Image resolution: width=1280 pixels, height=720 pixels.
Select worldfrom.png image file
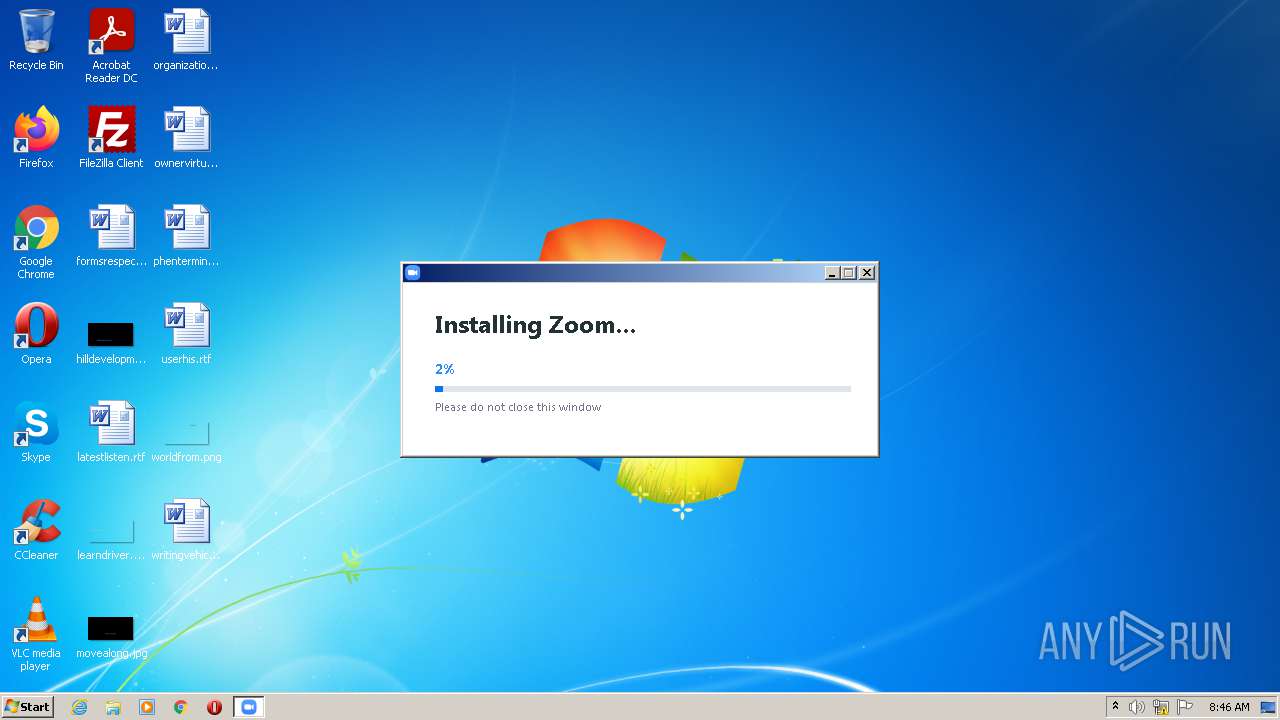point(186,440)
